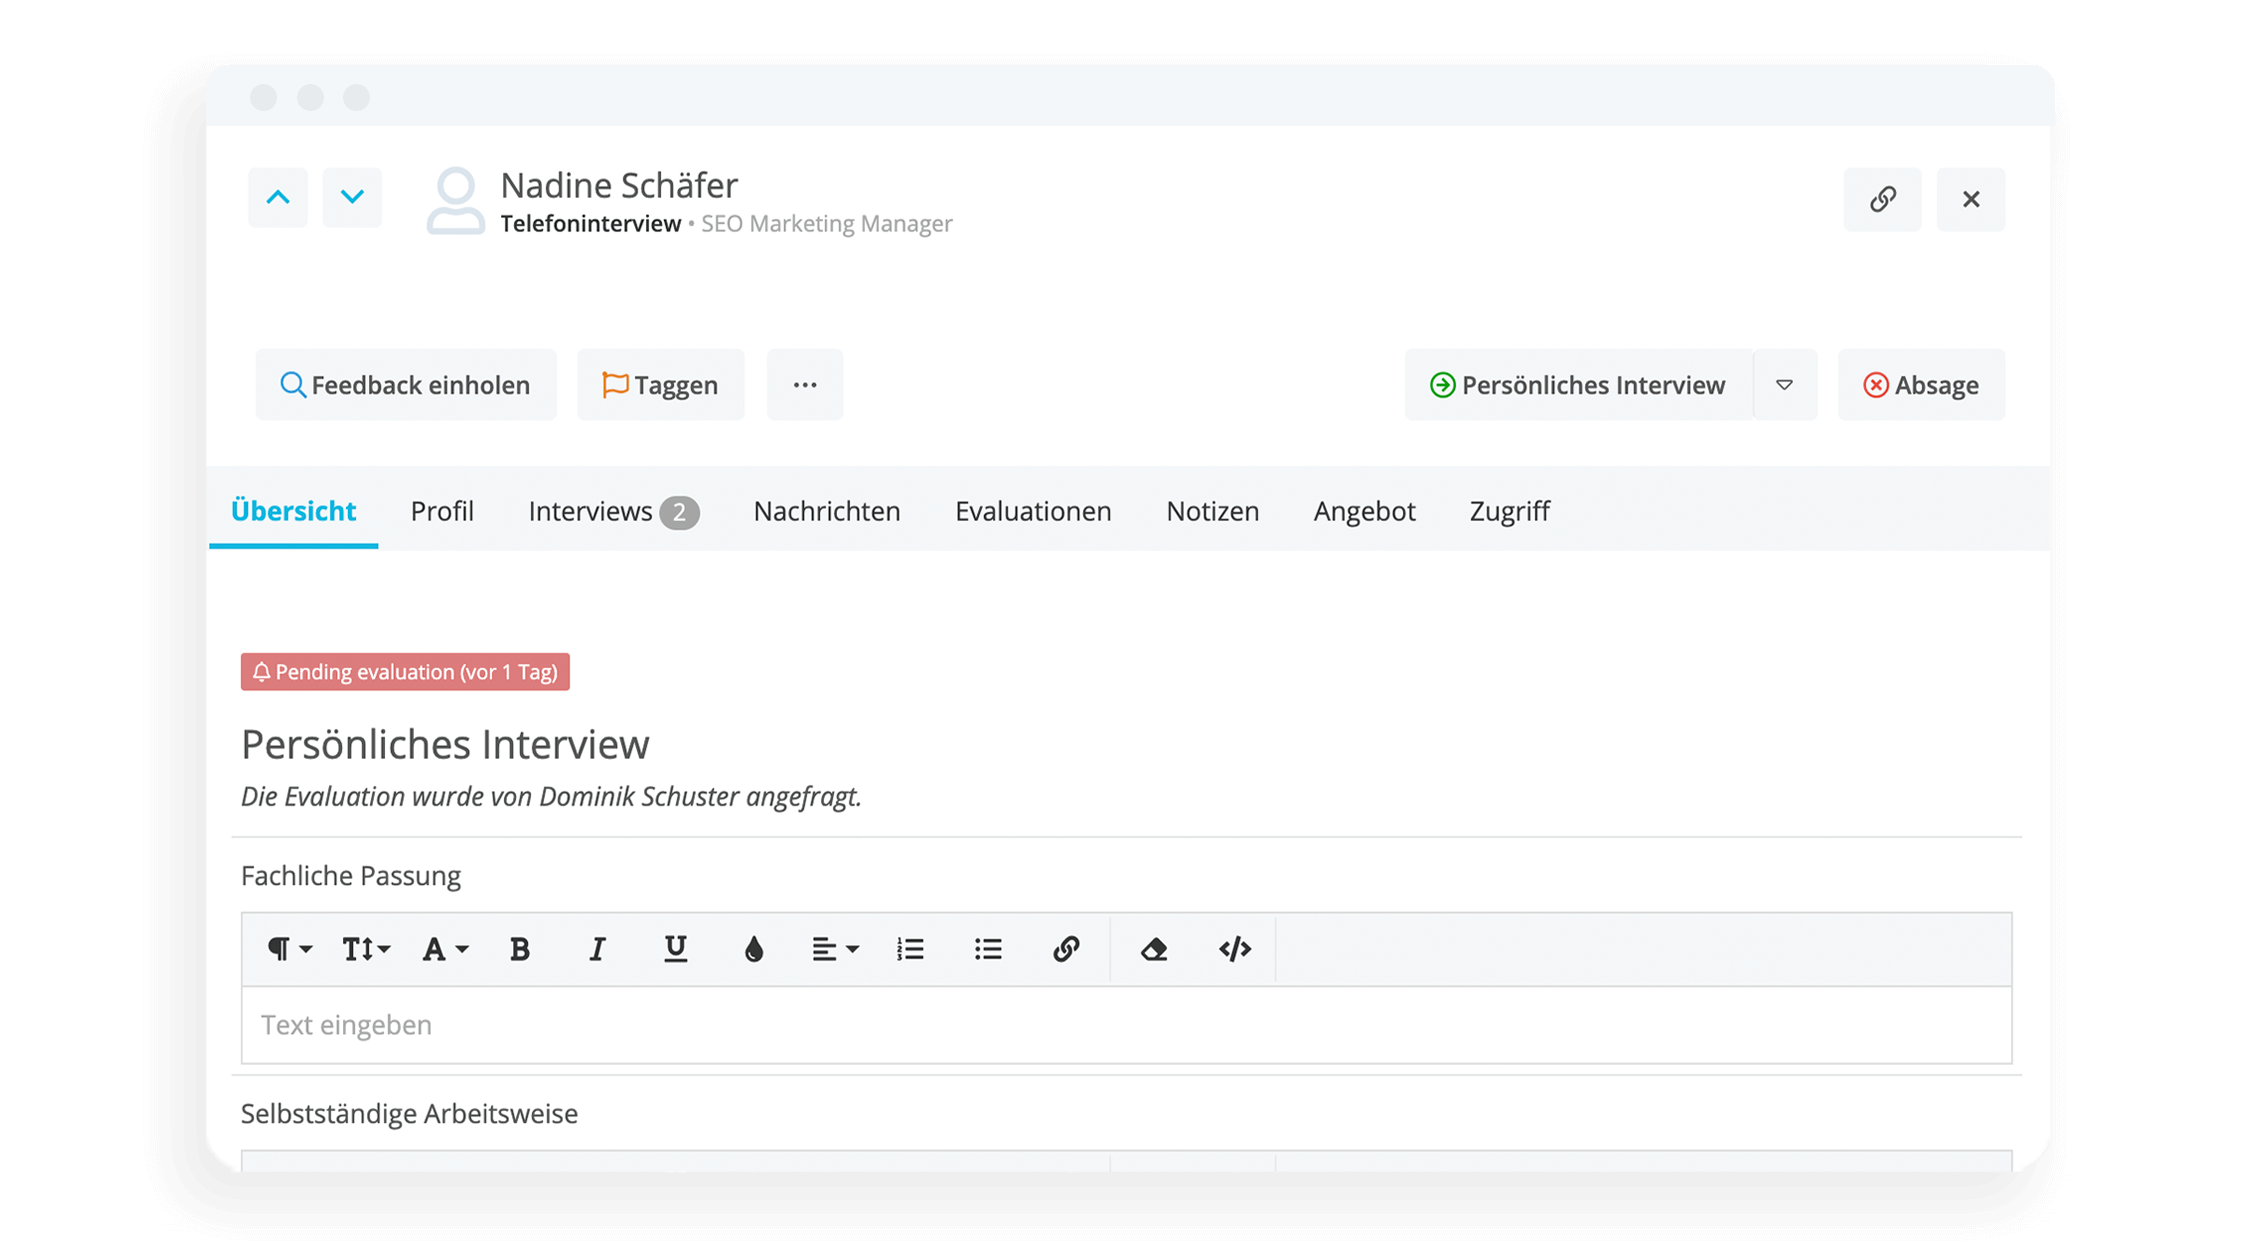
Task: Open font size selector dropdown
Action: [x=365, y=948]
